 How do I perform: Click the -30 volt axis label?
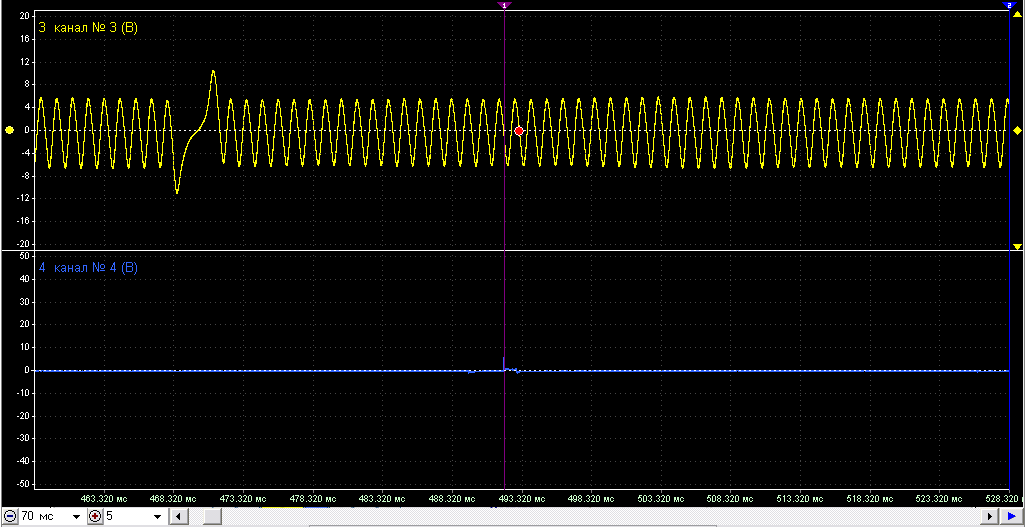[23, 439]
